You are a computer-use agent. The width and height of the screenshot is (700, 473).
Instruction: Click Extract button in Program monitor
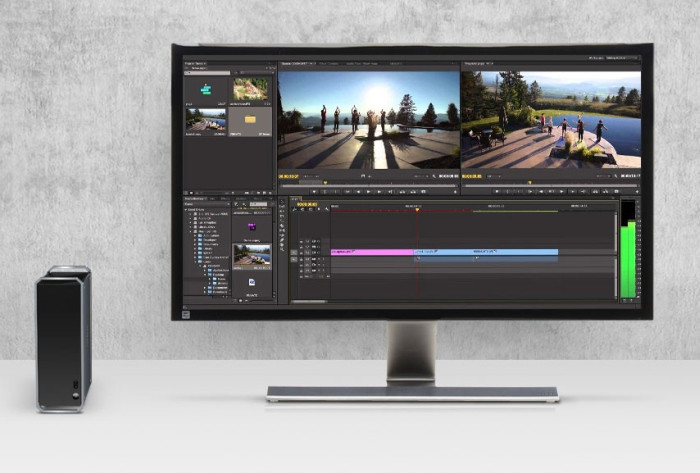pos(606,191)
